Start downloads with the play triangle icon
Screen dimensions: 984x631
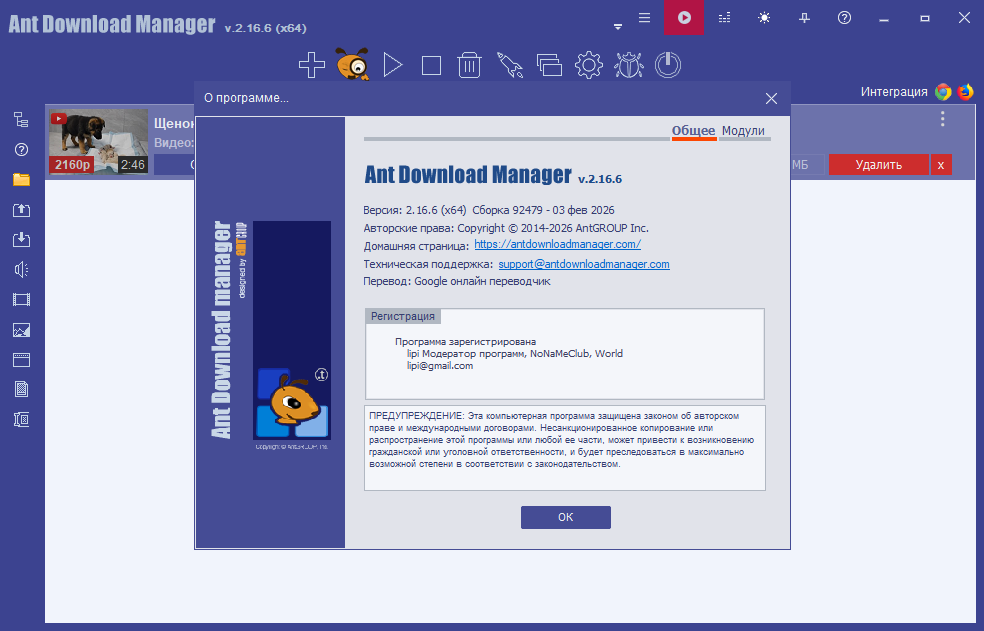click(392, 66)
